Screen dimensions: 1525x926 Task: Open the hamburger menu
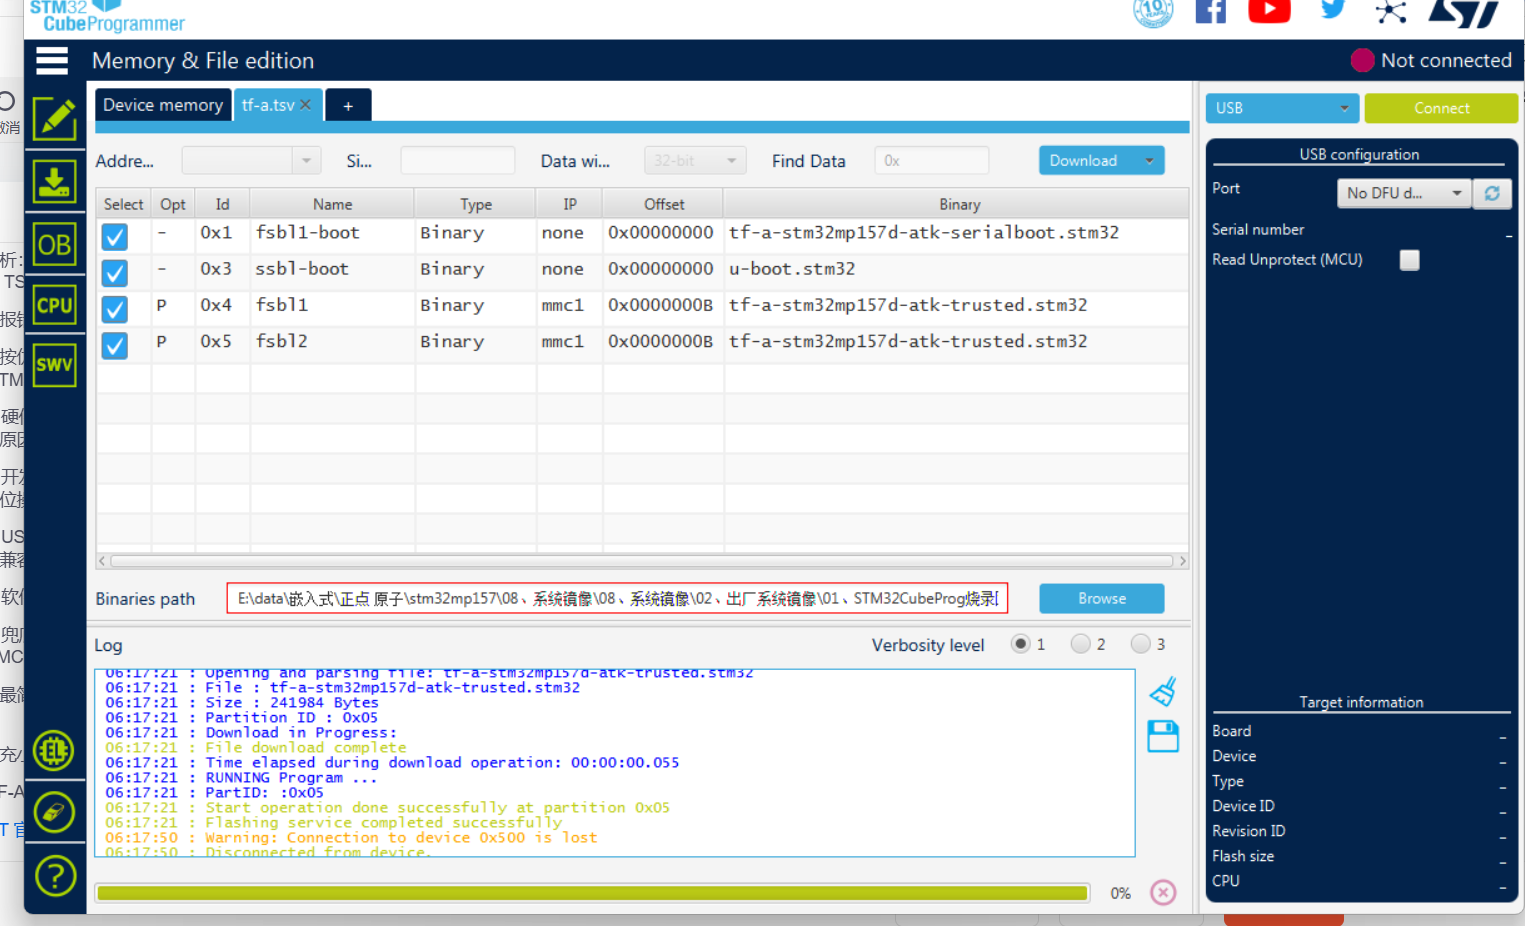(x=52, y=61)
